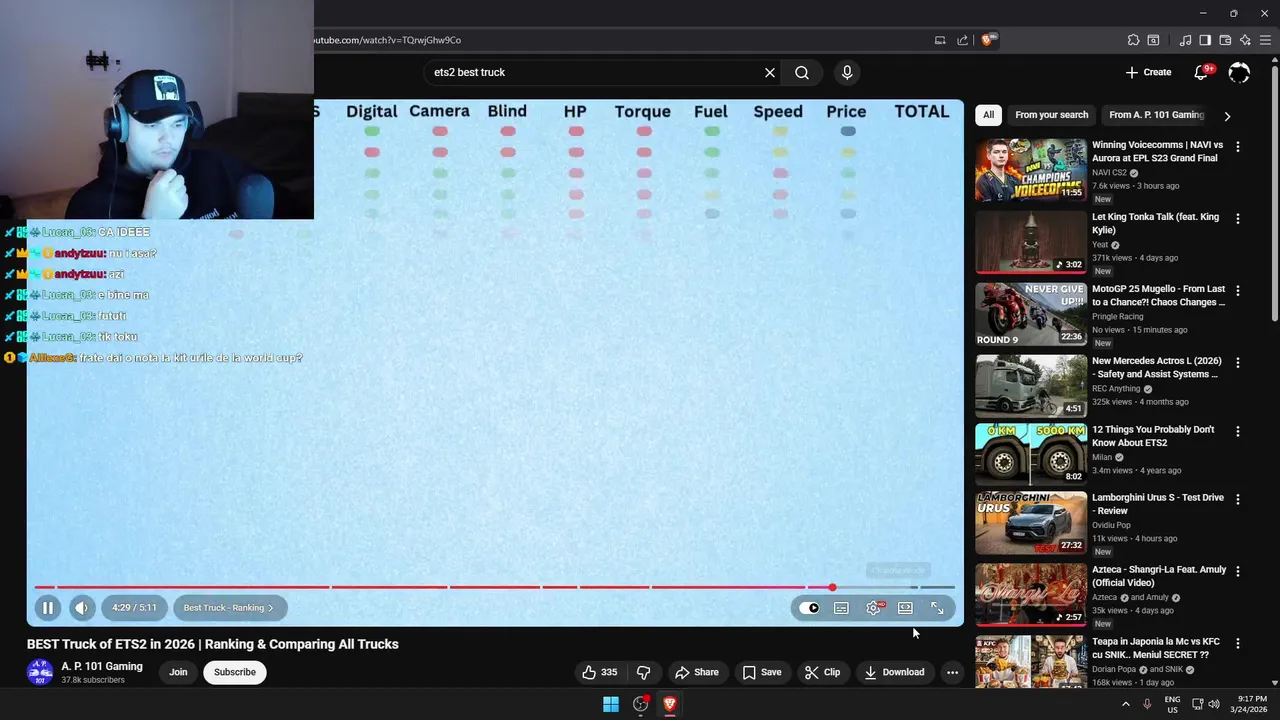The height and width of the screenshot is (720, 1280).
Task: Save video to playlist
Action: tap(761, 672)
